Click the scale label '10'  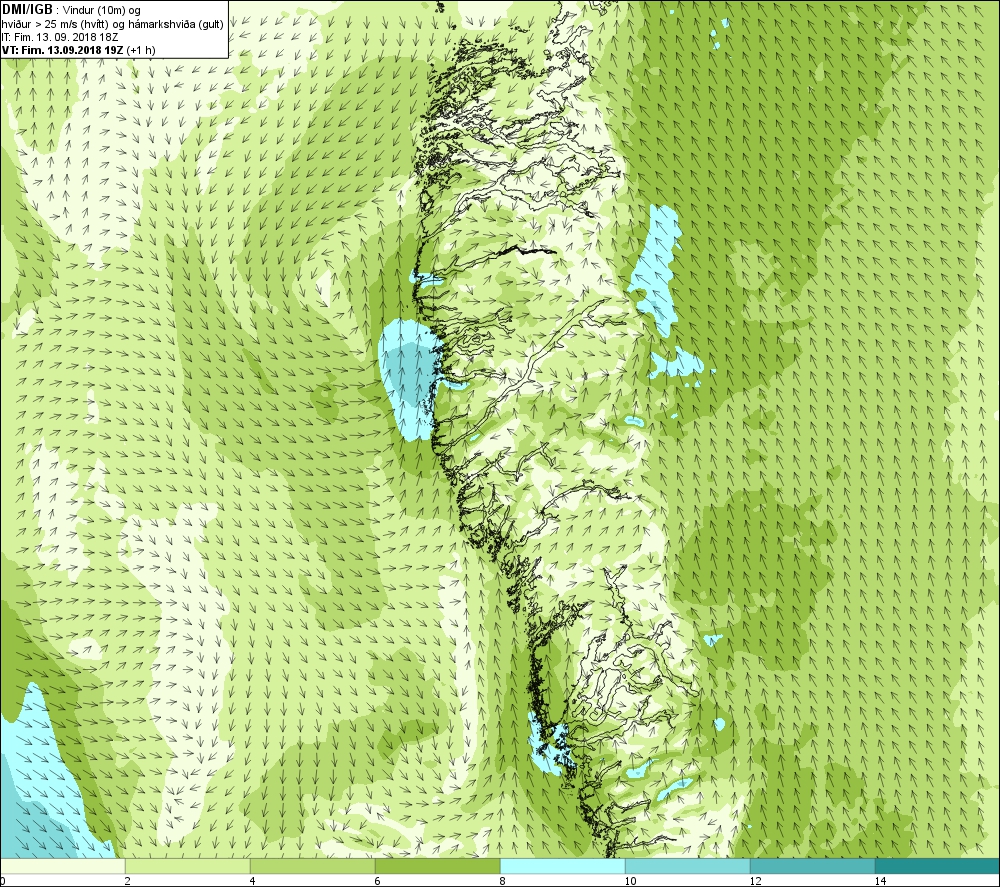coord(630,881)
